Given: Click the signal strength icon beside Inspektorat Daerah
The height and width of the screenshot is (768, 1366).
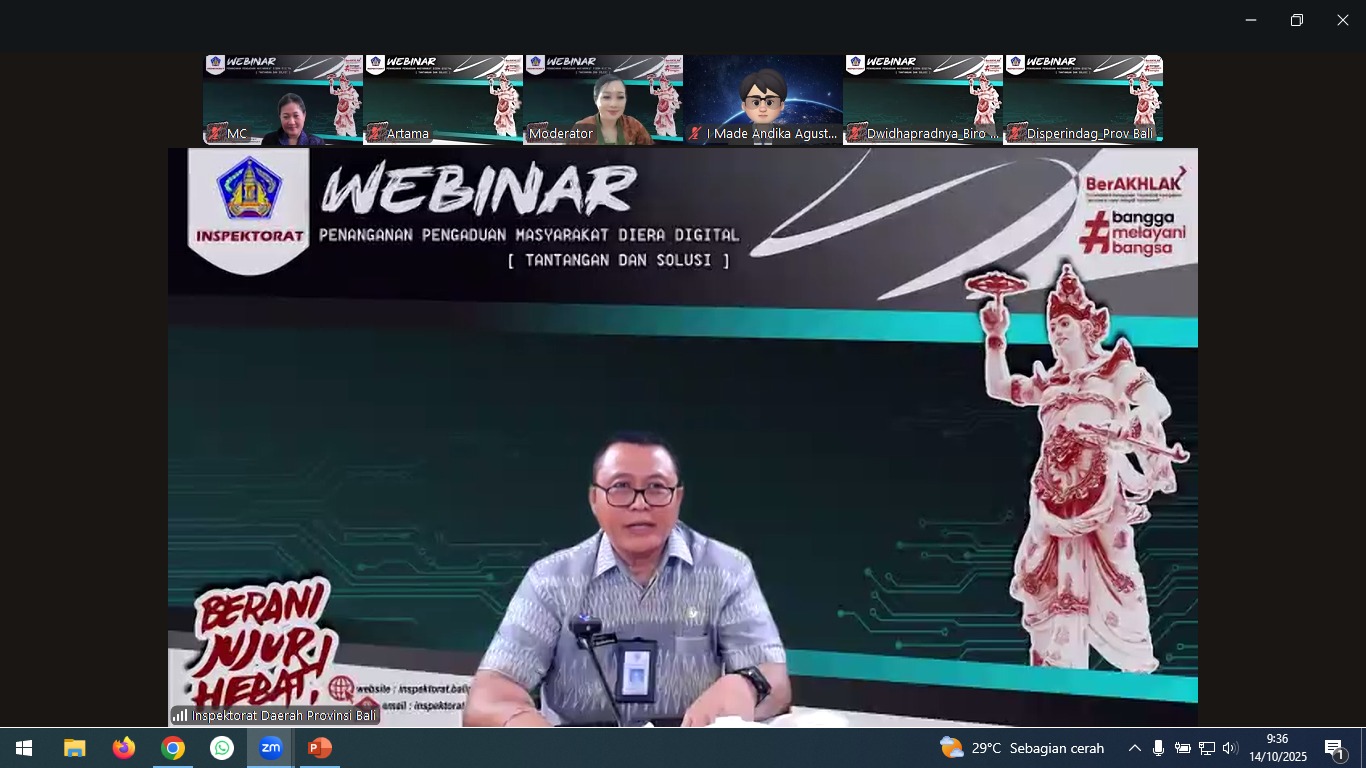Looking at the screenshot, I should click(x=180, y=715).
